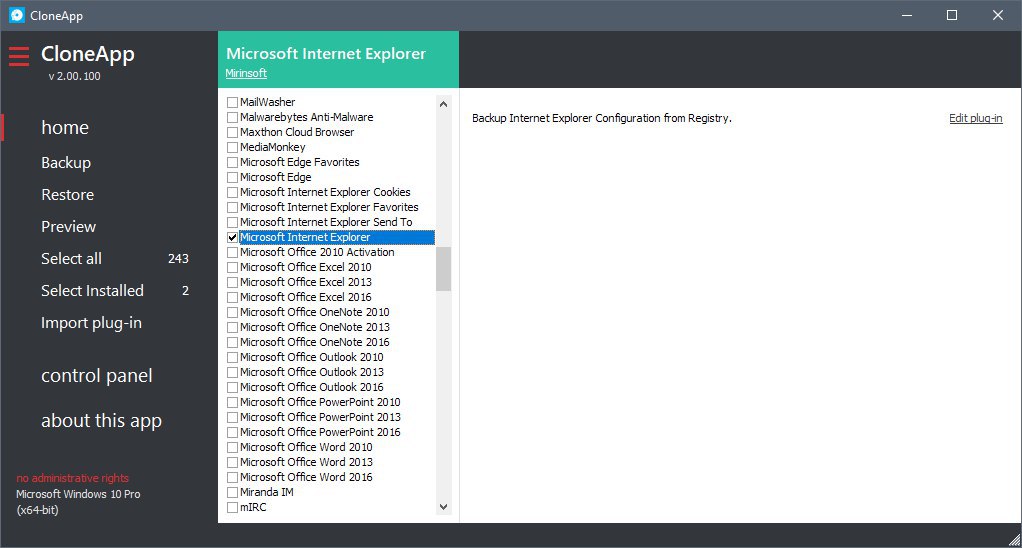Image resolution: width=1022 pixels, height=548 pixels.
Task: Tick Microsoft Edge Favorites checkbox
Action: [x=232, y=162]
